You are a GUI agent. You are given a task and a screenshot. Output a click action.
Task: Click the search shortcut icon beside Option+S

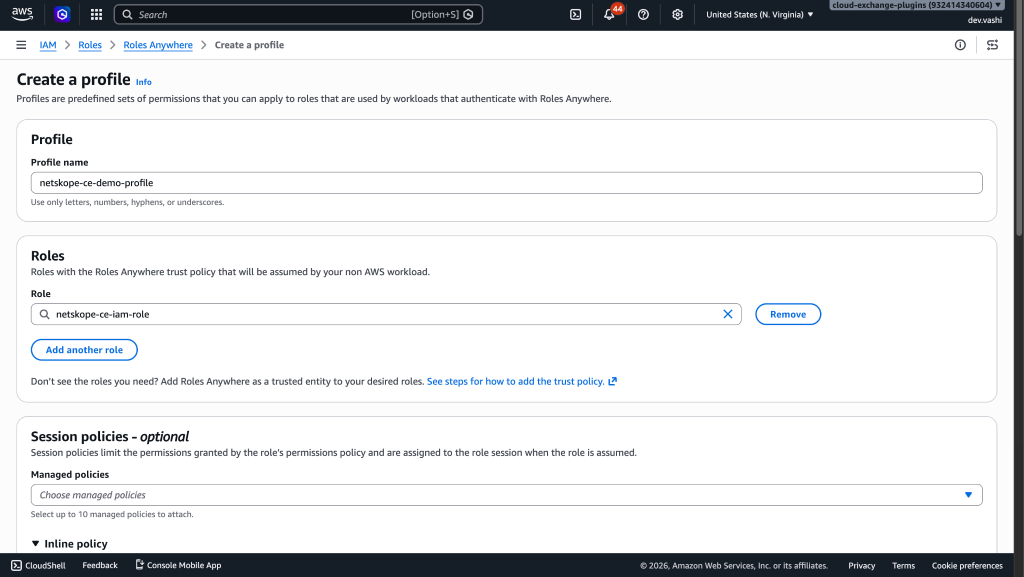coord(468,14)
